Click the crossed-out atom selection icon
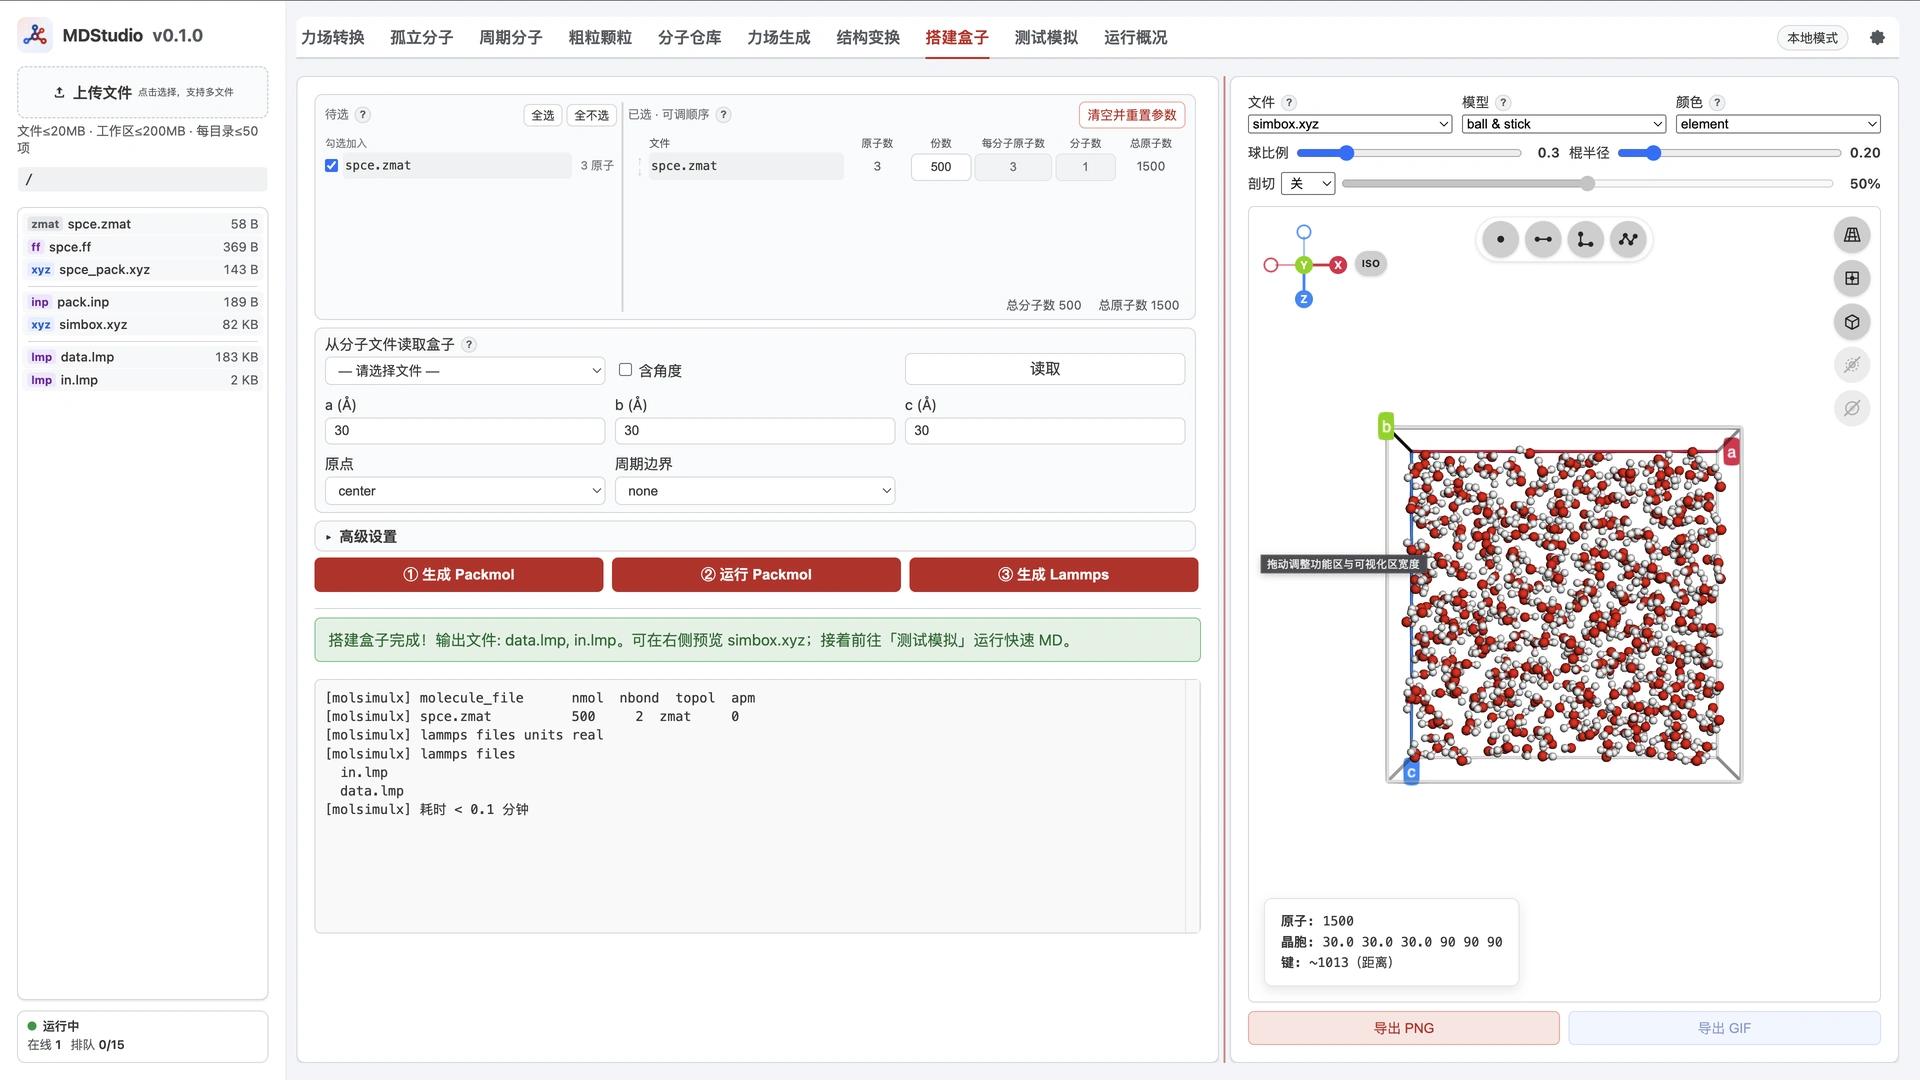 1852,365
